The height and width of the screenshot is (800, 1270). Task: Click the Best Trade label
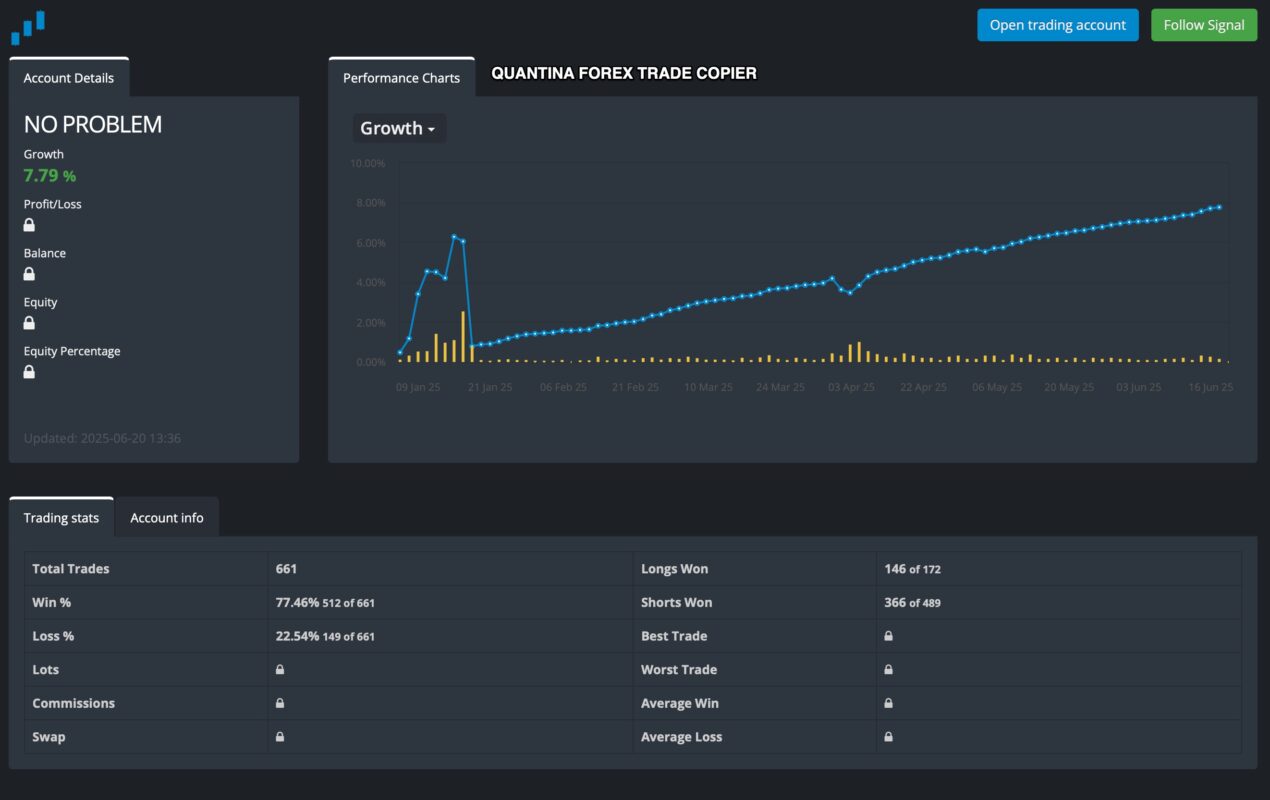click(x=674, y=636)
